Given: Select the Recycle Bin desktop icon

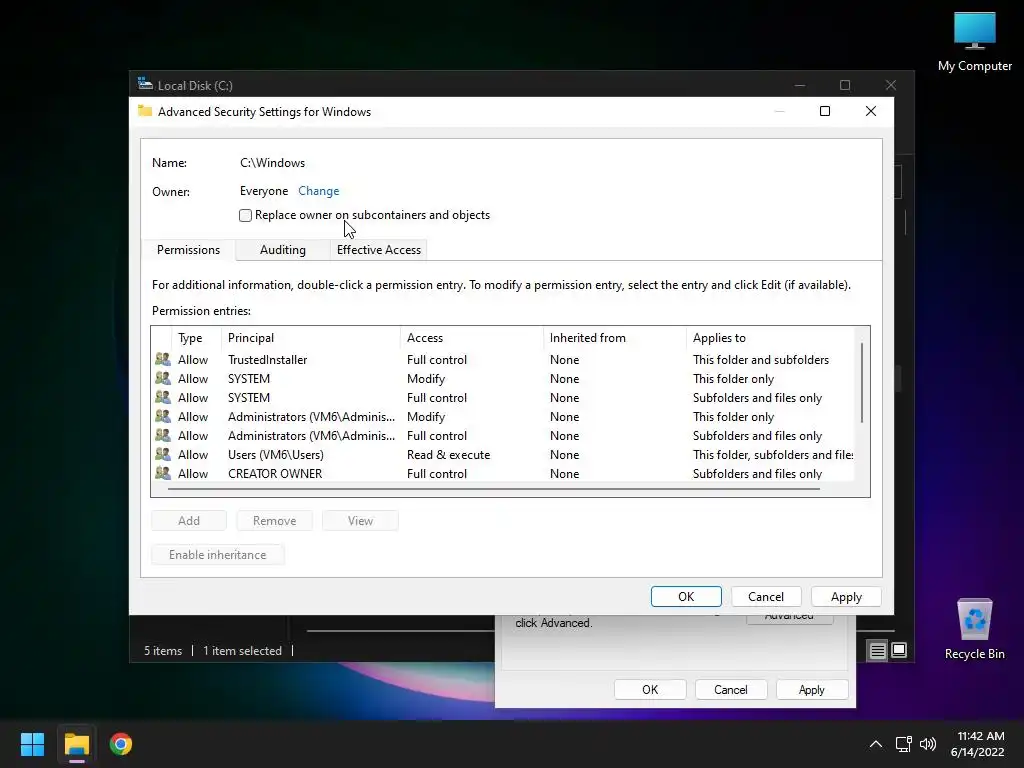Looking at the screenshot, I should (x=974, y=629).
